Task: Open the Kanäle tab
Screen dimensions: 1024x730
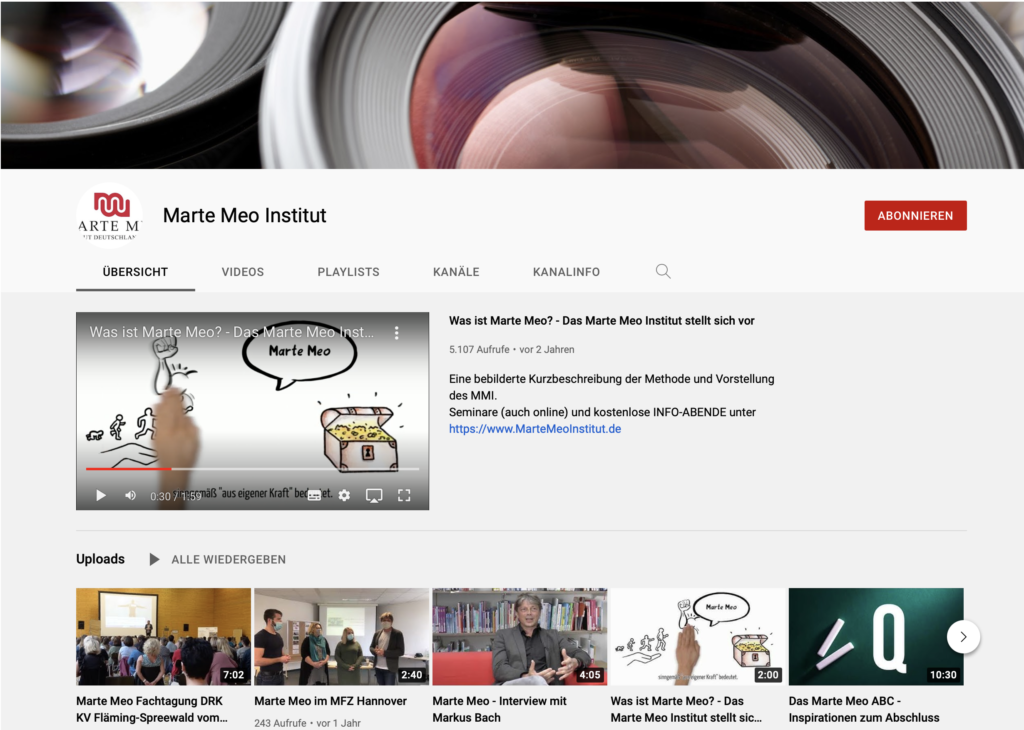Action: [x=456, y=272]
